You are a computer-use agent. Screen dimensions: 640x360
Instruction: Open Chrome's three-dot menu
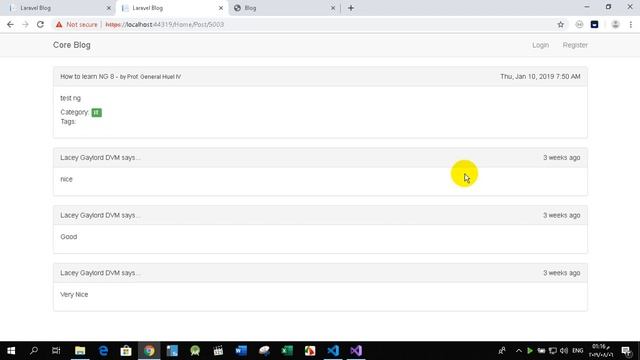(631, 24)
